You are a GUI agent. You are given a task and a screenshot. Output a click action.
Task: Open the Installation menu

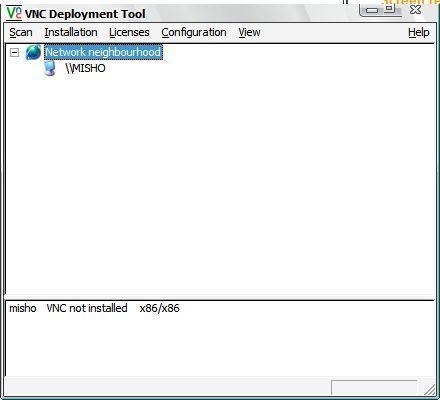[x=71, y=32]
